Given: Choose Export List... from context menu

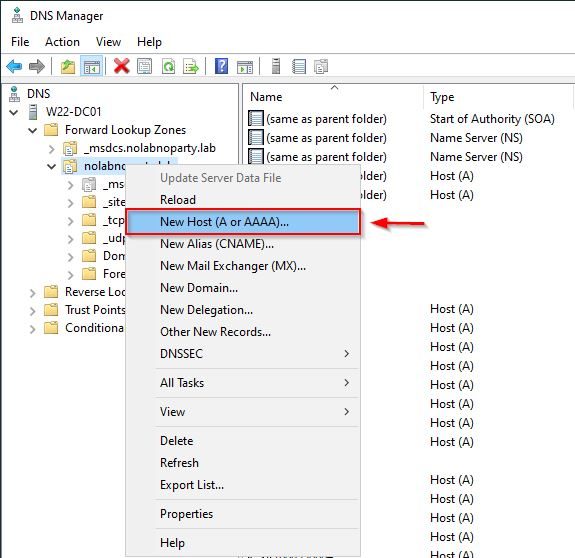Looking at the screenshot, I should (243, 485).
